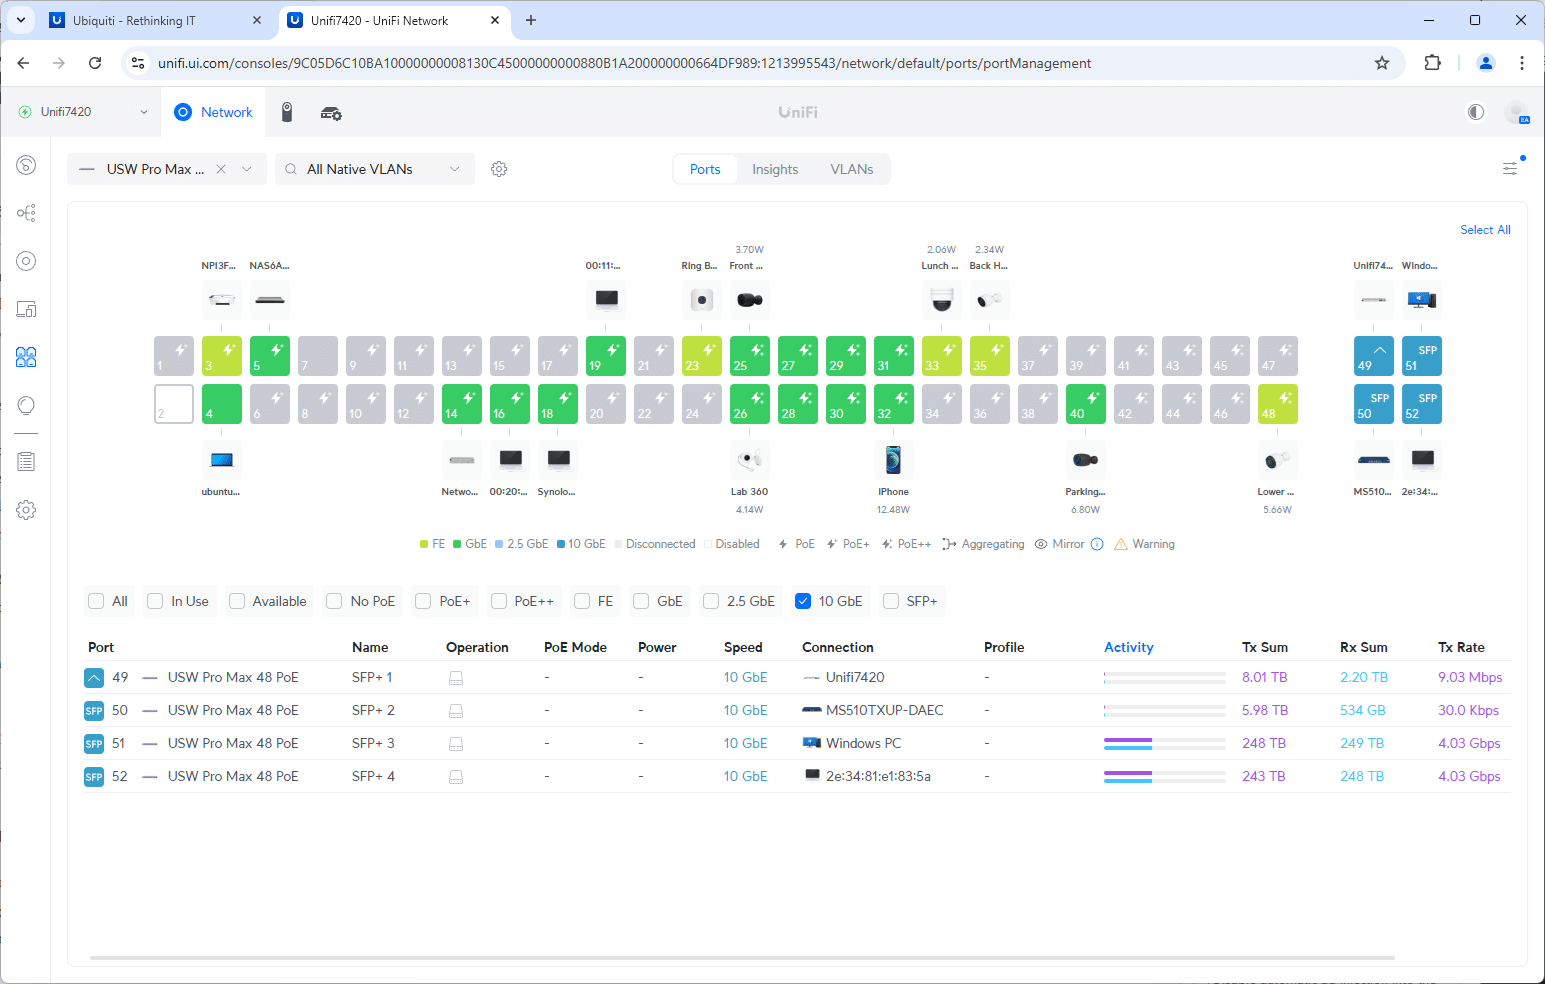Open the Windows PC connection link
Screen dimensions: 1545x984
pyautogui.click(x=863, y=743)
